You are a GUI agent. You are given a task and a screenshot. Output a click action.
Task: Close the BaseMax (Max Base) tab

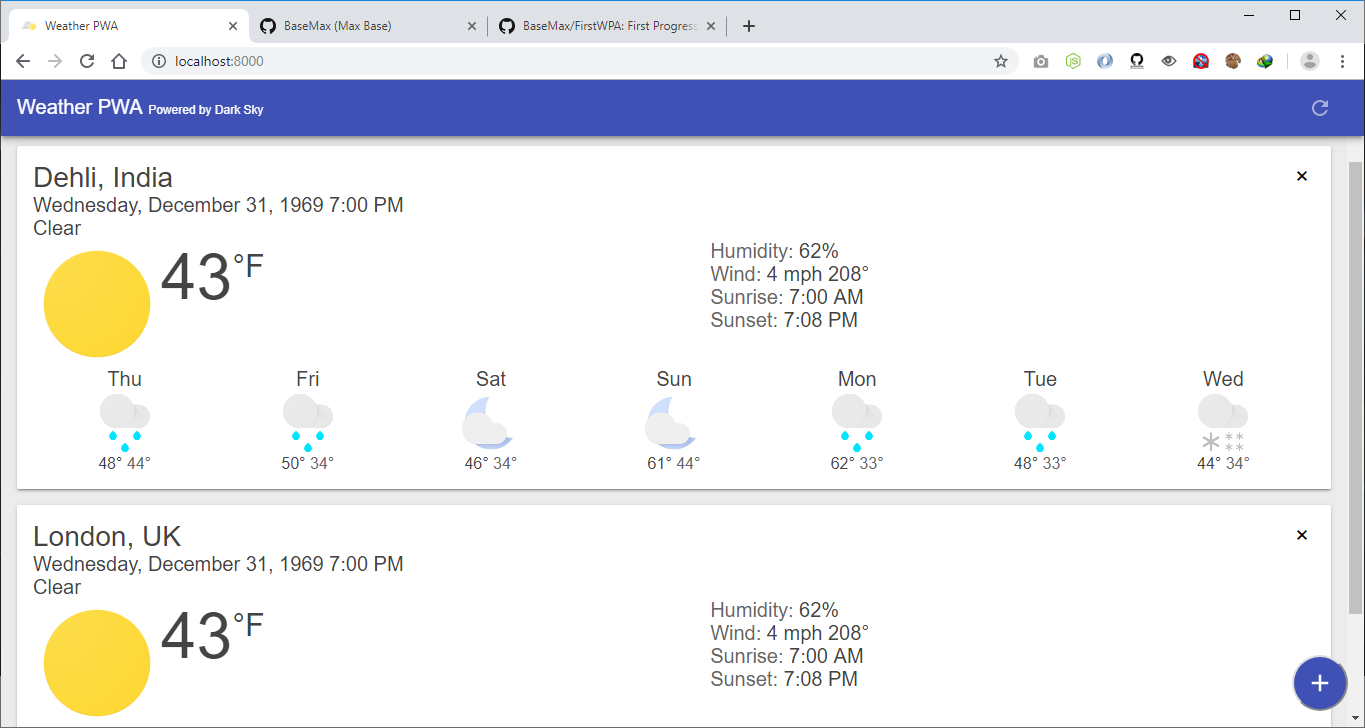click(x=472, y=26)
